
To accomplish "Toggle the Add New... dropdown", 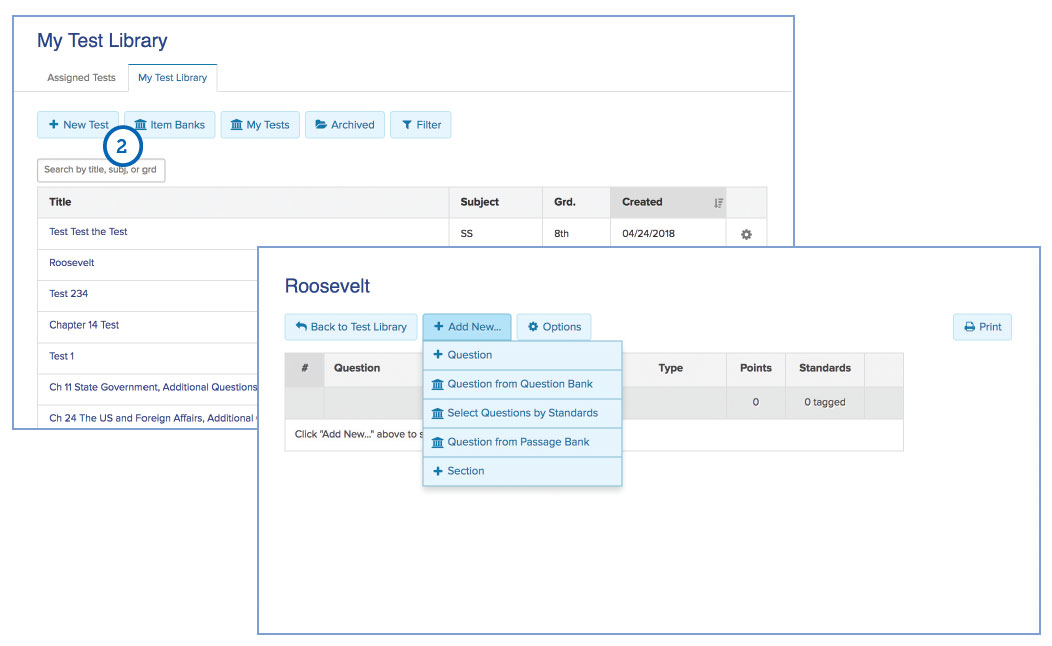I will click(x=467, y=327).
